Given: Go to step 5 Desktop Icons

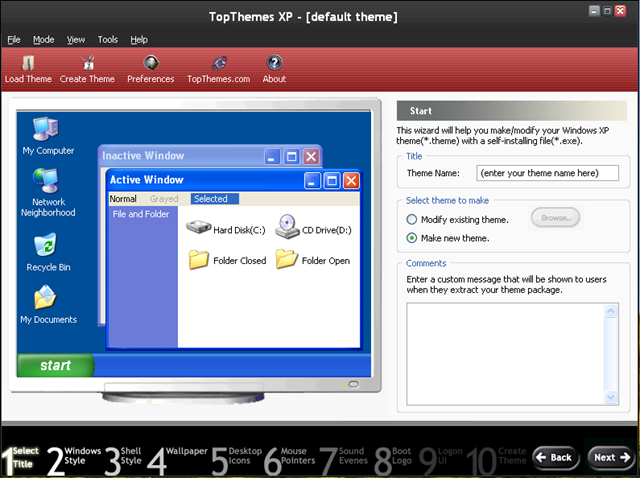Looking at the screenshot, I should 237,460.
